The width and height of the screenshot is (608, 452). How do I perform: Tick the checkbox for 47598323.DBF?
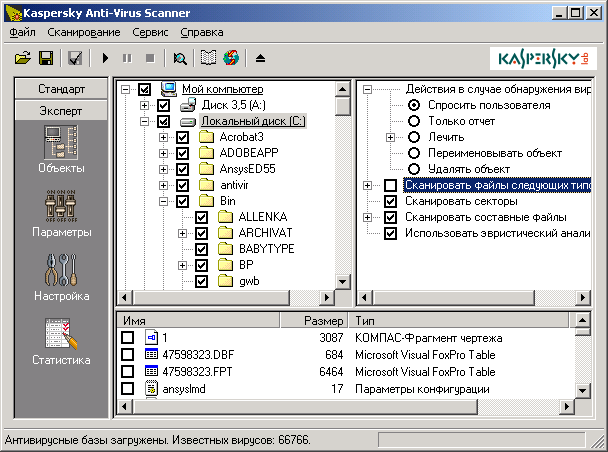128,354
